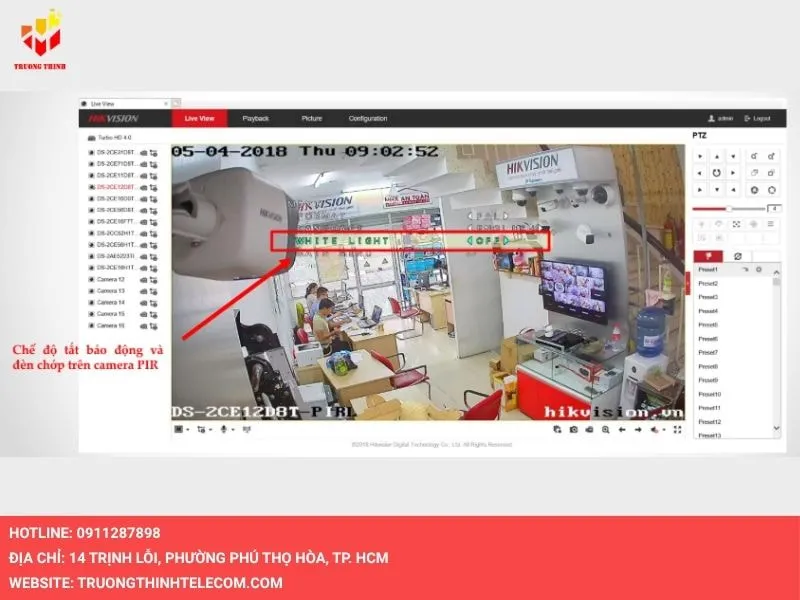
Task: Click the PTZ speed slider
Action: click(729, 208)
